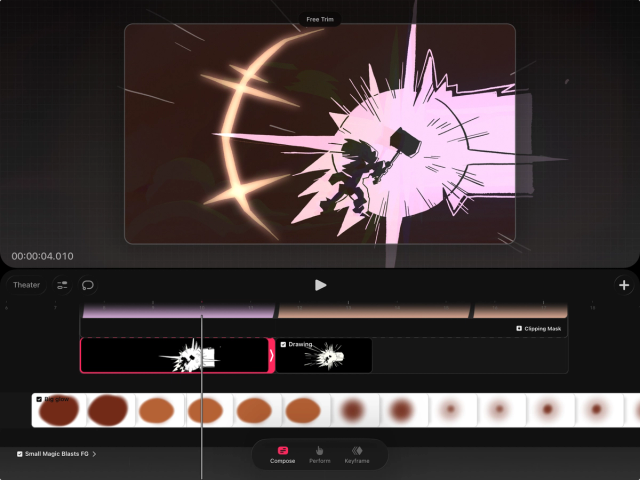Select the Drawing clip thumbnail
Image resolution: width=640 pixels, height=480 pixels.
coord(324,356)
